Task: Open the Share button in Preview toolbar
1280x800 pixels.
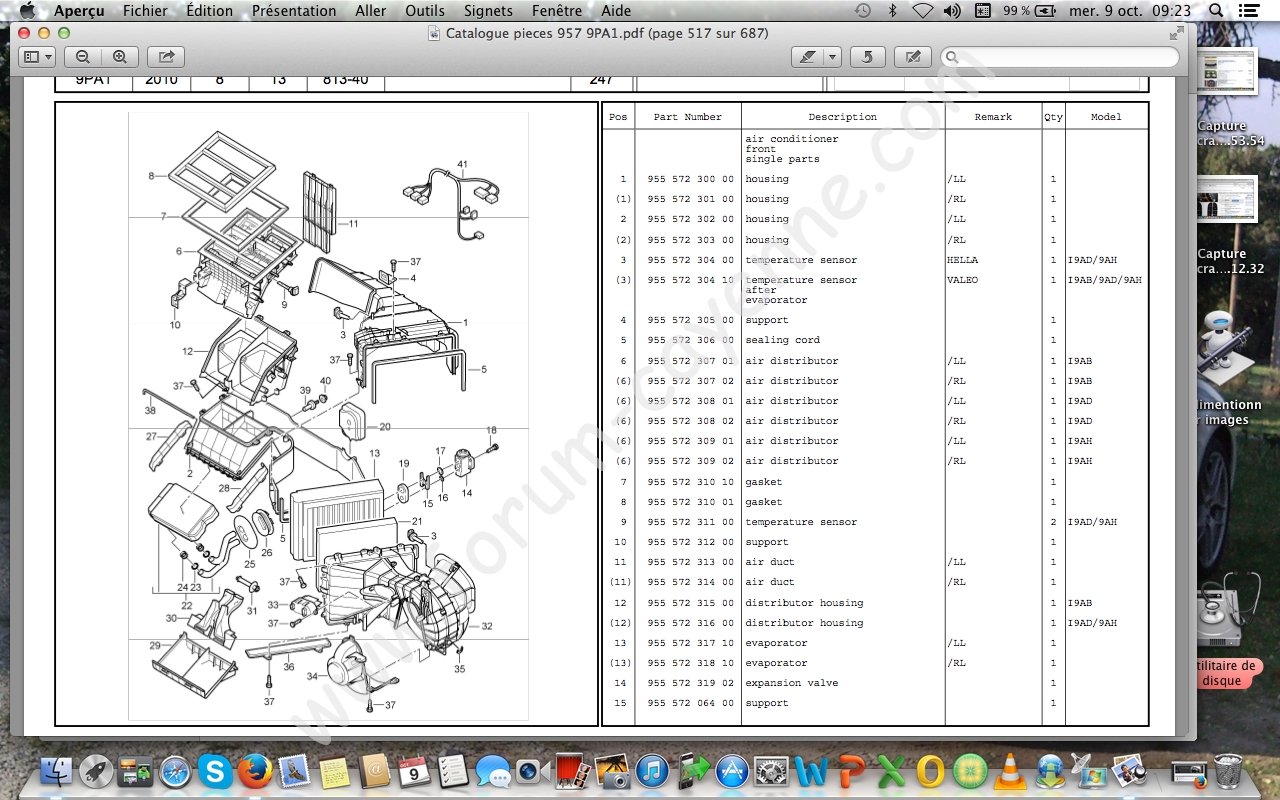Action: 166,57
